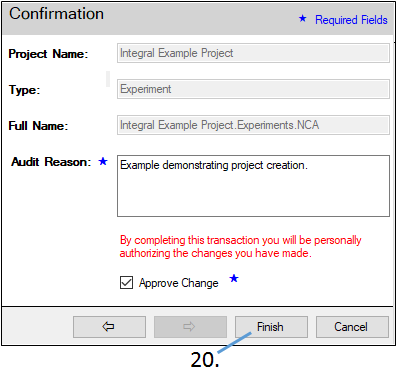Click the Full Name field with Experiments.NCA
Image resolution: width=397 pixels, height=377 pixels.
pos(253,125)
